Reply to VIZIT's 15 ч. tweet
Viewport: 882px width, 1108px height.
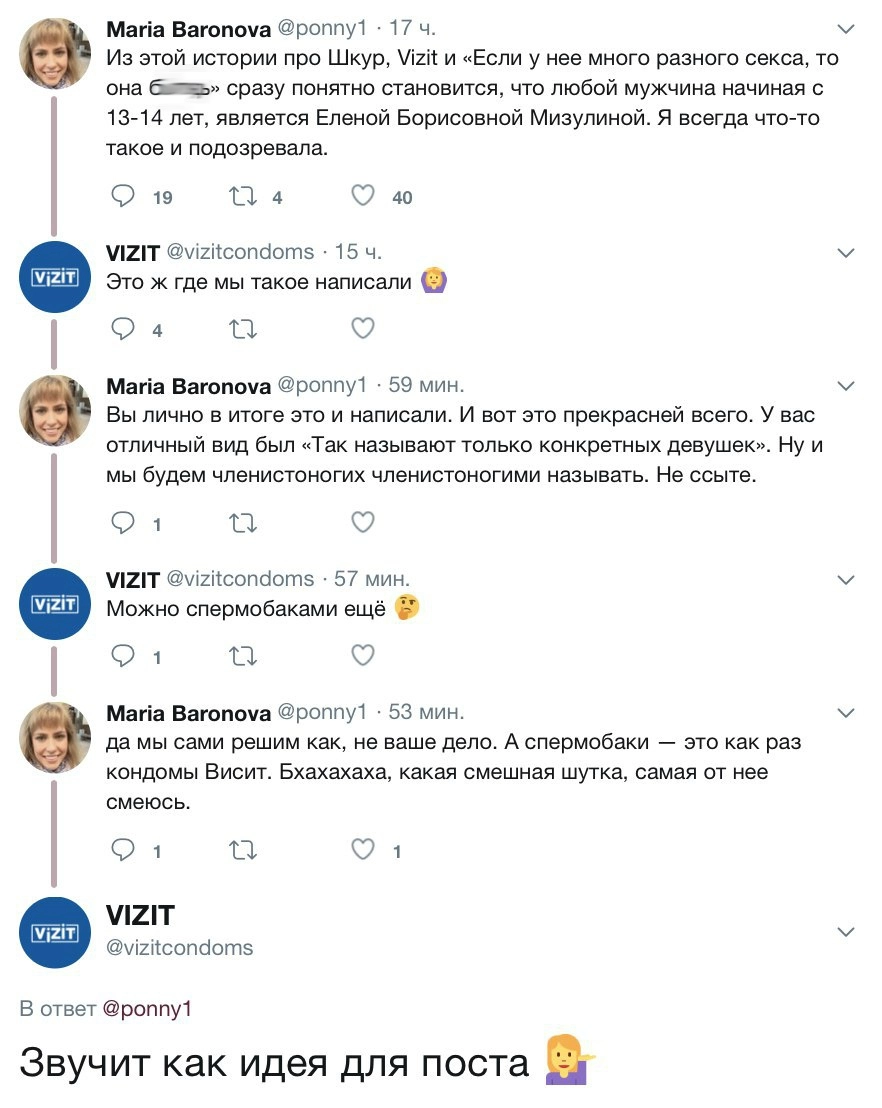tap(122, 329)
